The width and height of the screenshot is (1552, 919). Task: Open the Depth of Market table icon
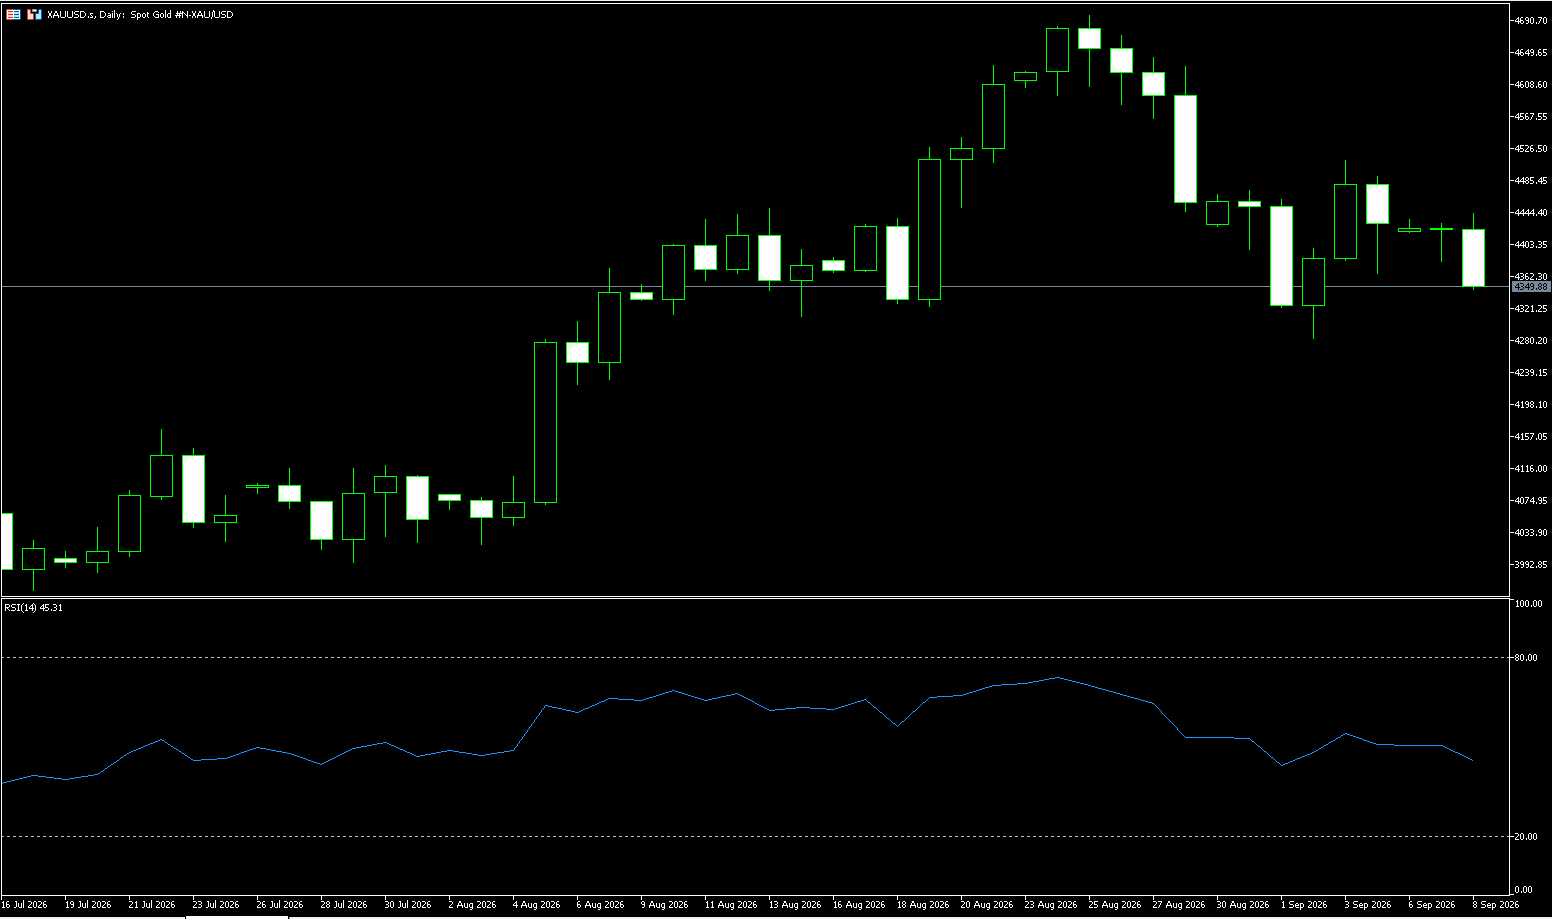pos(14,15)
